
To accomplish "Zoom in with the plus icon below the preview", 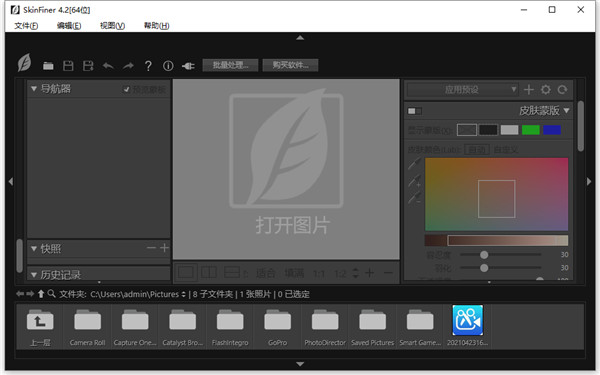I will pyautogui.click(x=370, y=273).
